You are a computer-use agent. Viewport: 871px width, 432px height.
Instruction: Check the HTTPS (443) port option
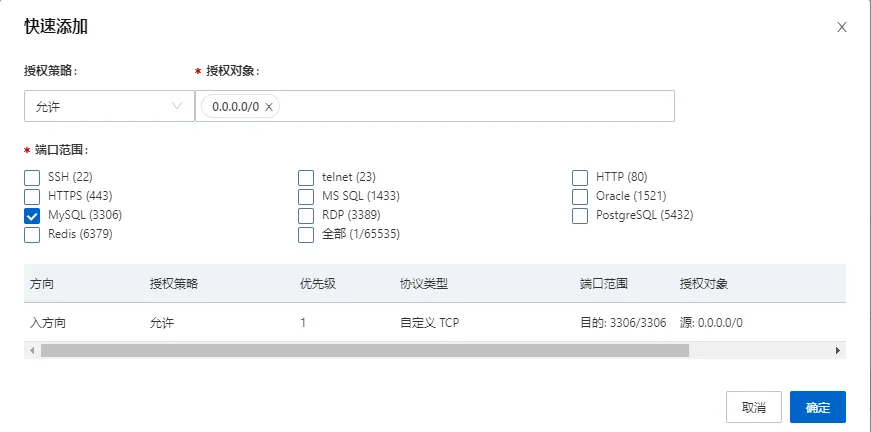(32, 196)
